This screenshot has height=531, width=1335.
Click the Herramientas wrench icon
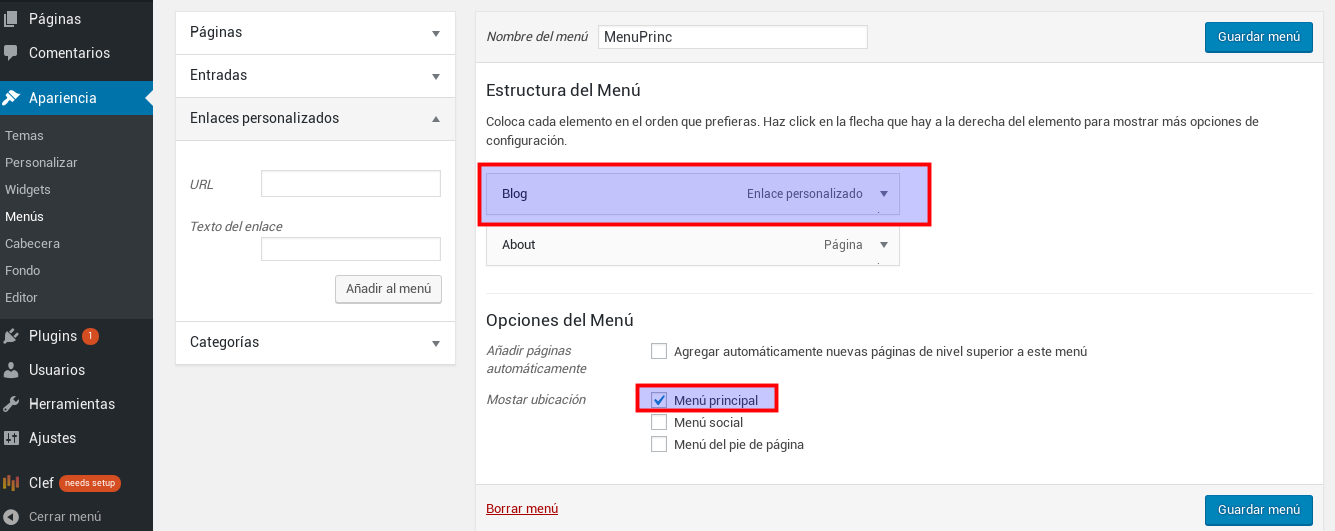(x=11, y=404)
